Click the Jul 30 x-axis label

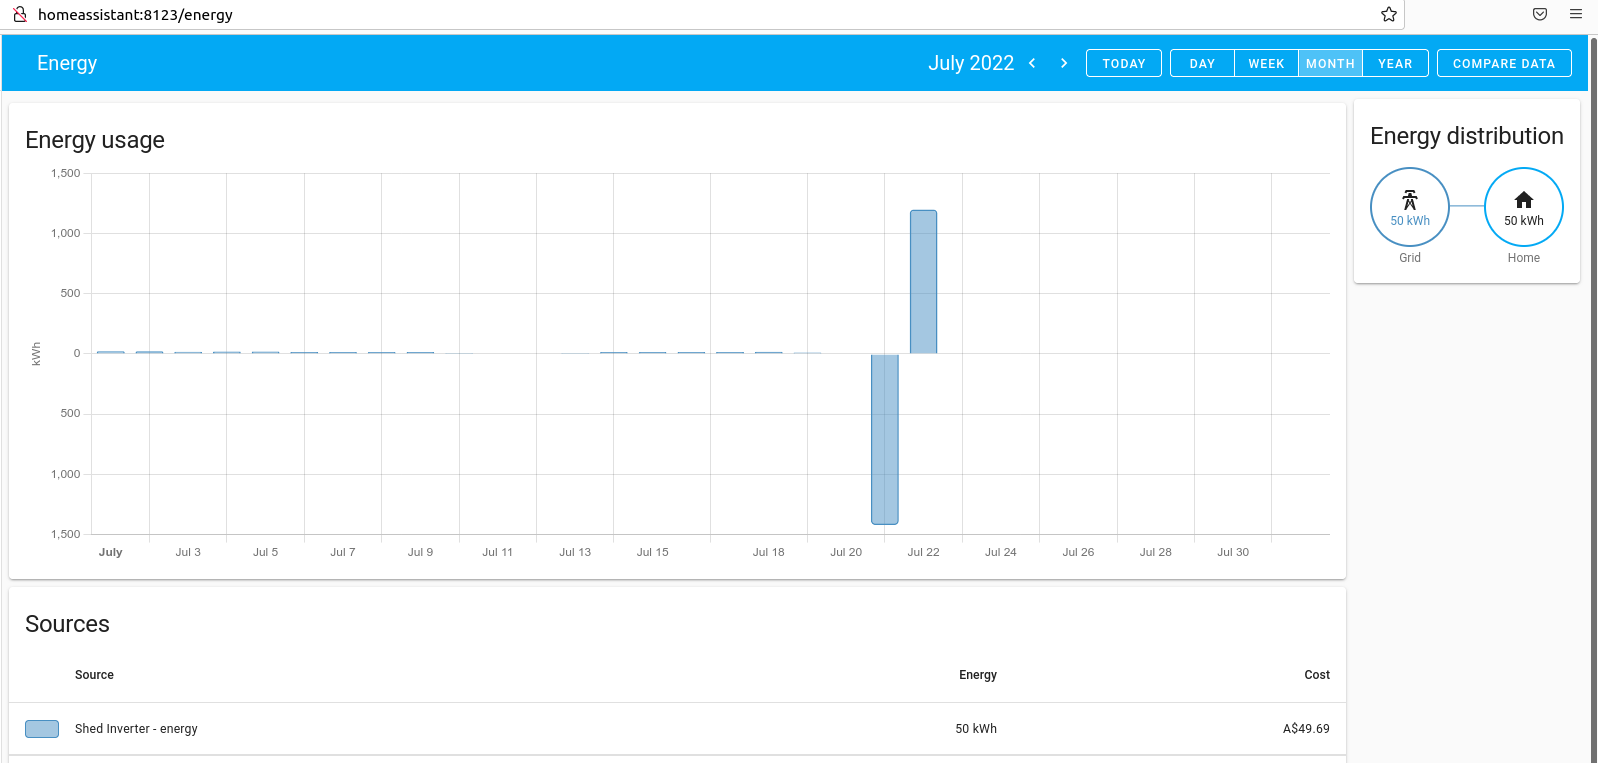1233,552
